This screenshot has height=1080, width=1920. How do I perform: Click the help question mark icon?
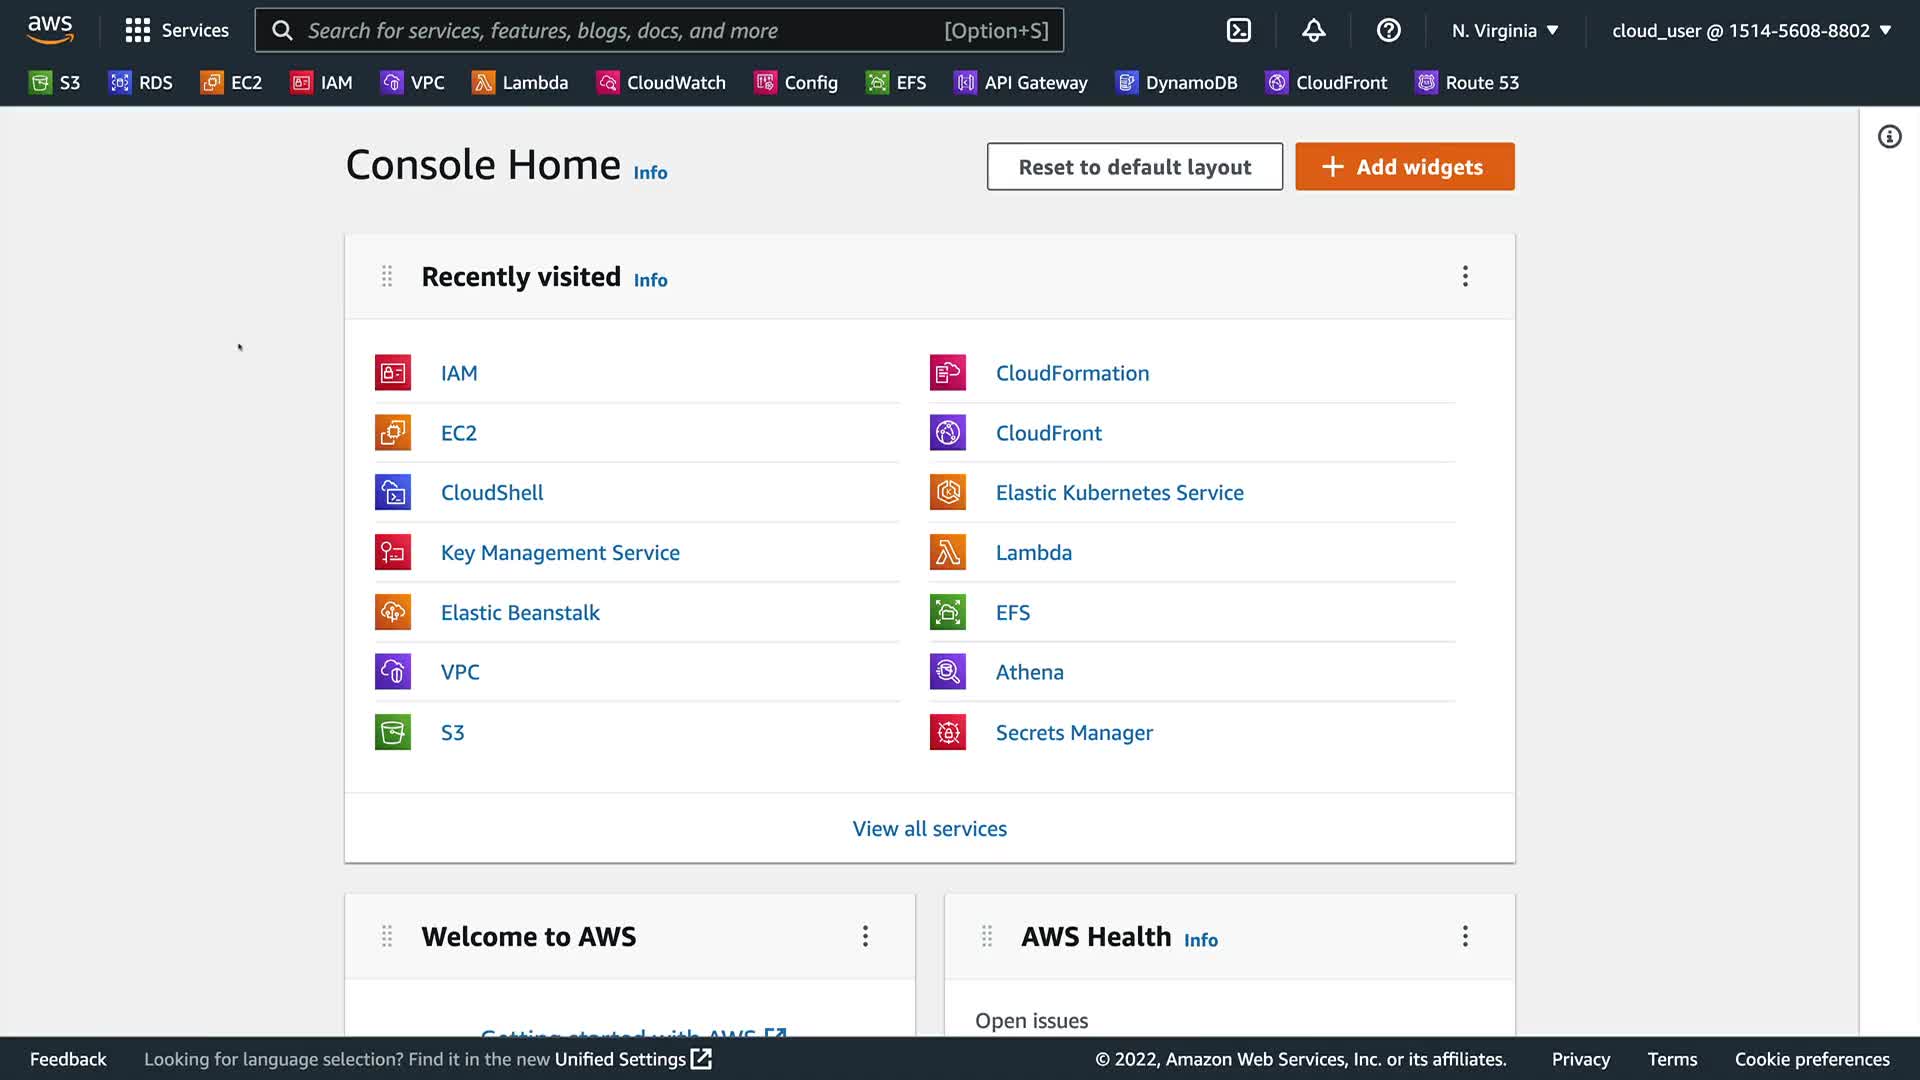[x=1388, y=30]
